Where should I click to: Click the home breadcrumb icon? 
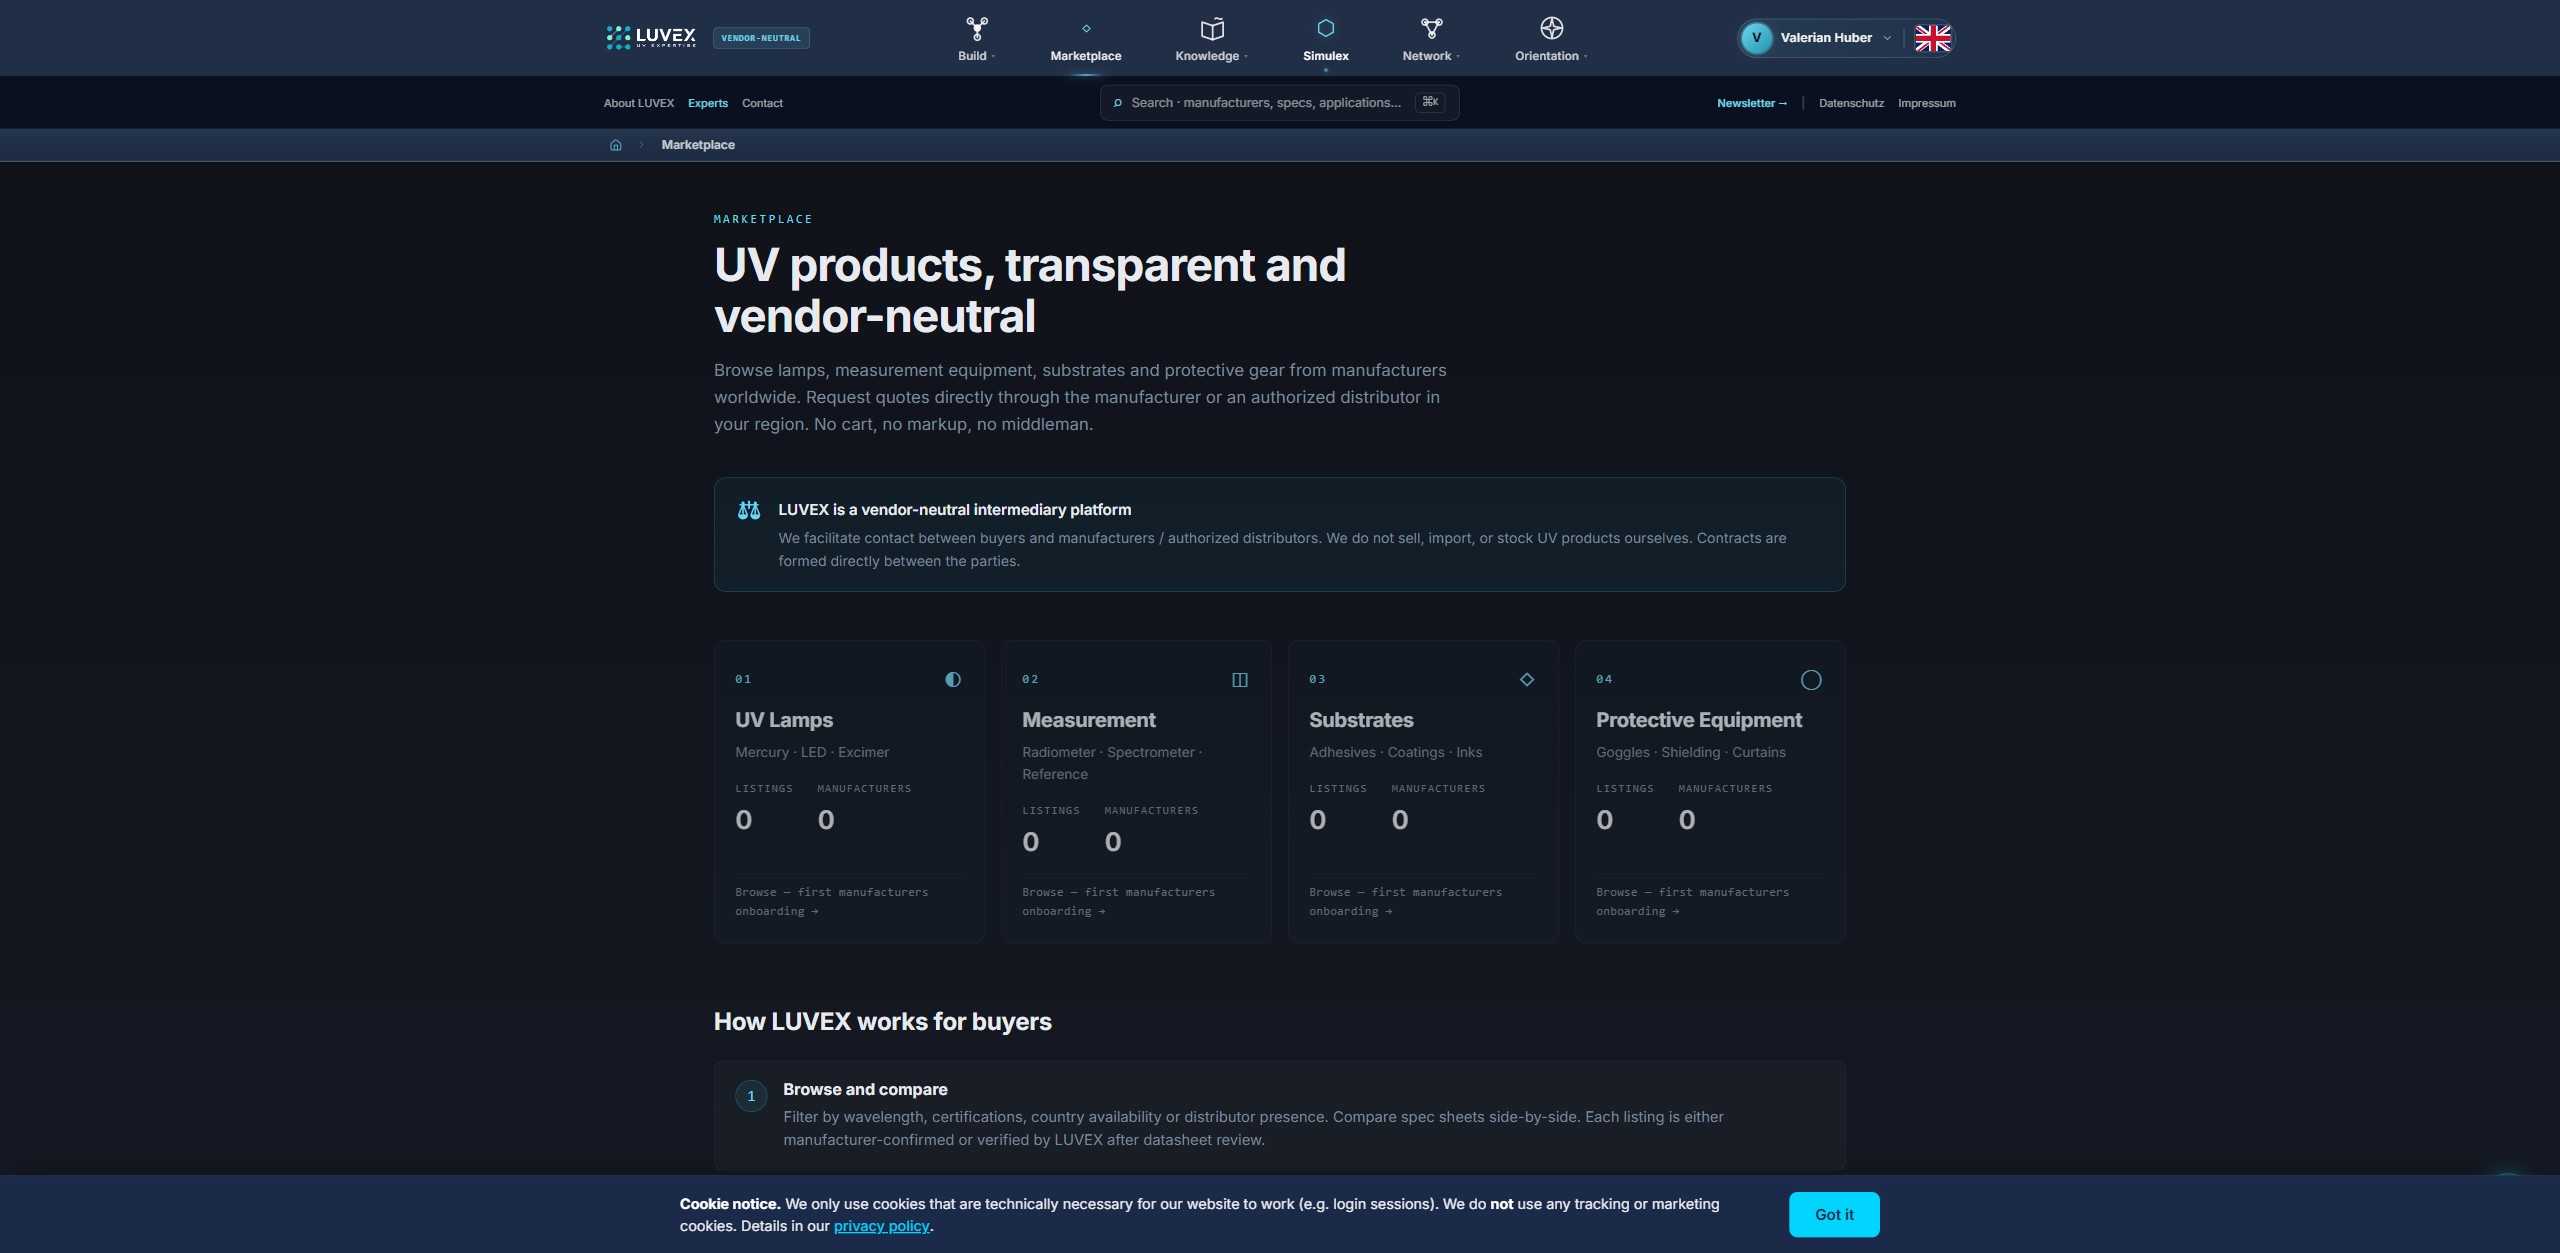pyautogui.click(x=616, y=145)
